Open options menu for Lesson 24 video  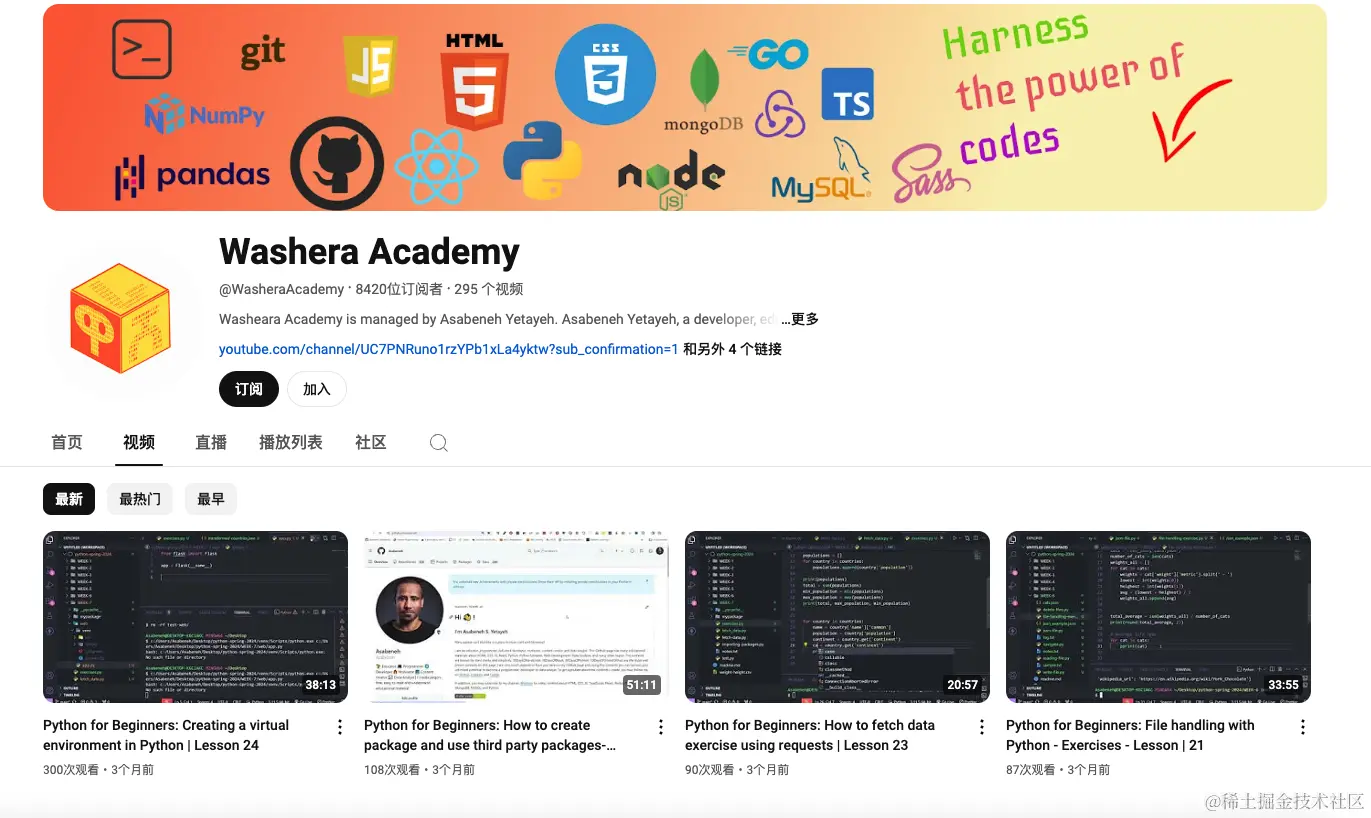340,727
